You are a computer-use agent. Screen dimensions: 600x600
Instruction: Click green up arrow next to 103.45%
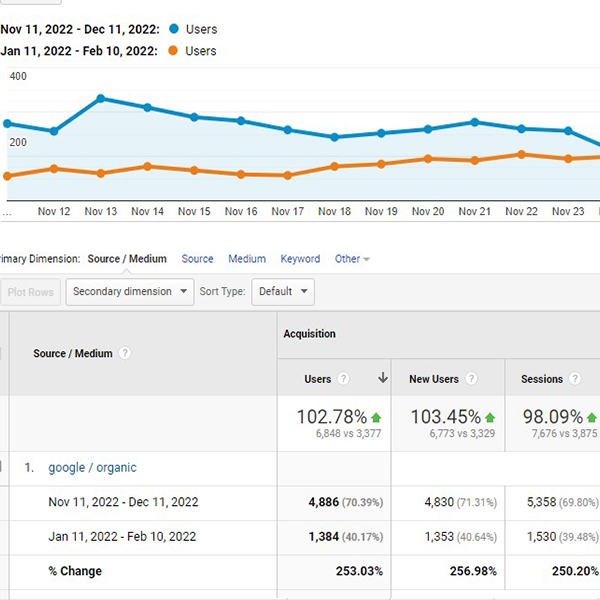click(x=490, y=417)
